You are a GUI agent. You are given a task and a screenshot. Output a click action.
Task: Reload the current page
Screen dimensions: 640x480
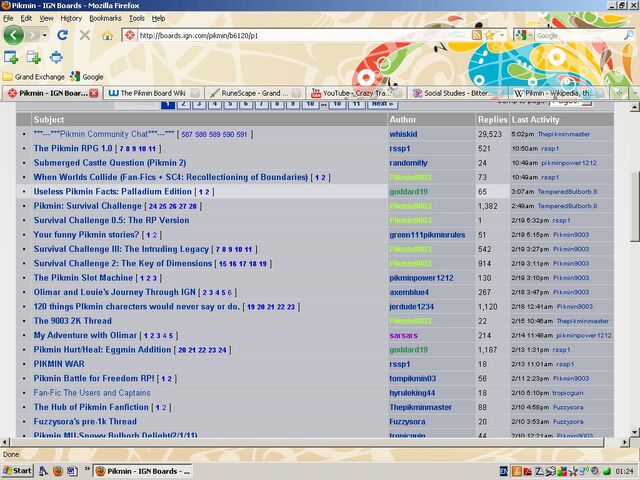tap(62, 35)
